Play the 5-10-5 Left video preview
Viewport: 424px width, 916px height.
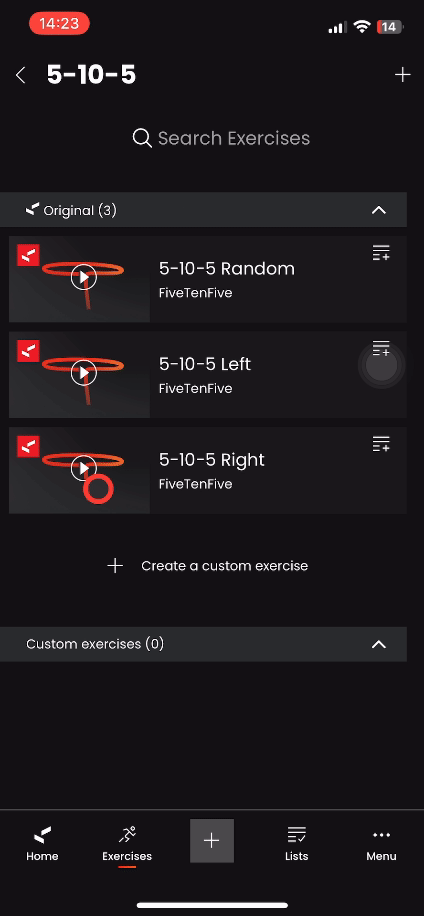click(x=84, y=372)
